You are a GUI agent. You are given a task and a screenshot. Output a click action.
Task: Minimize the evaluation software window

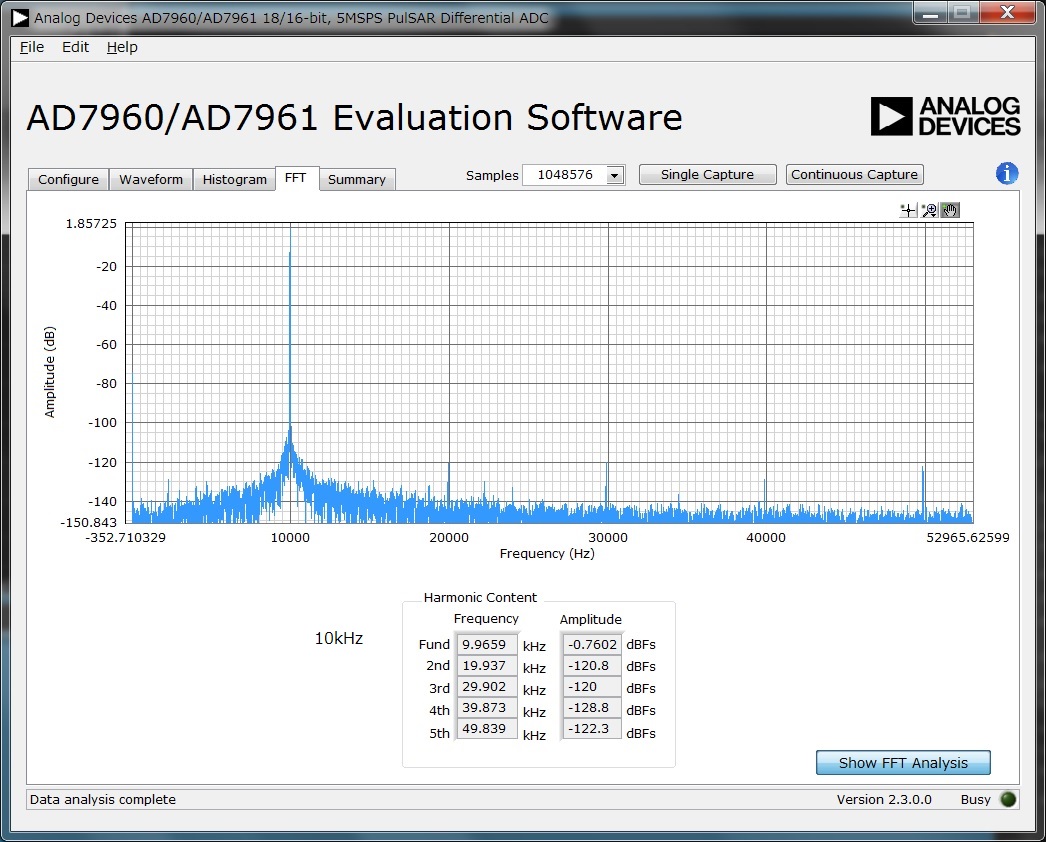click(931, 13)
